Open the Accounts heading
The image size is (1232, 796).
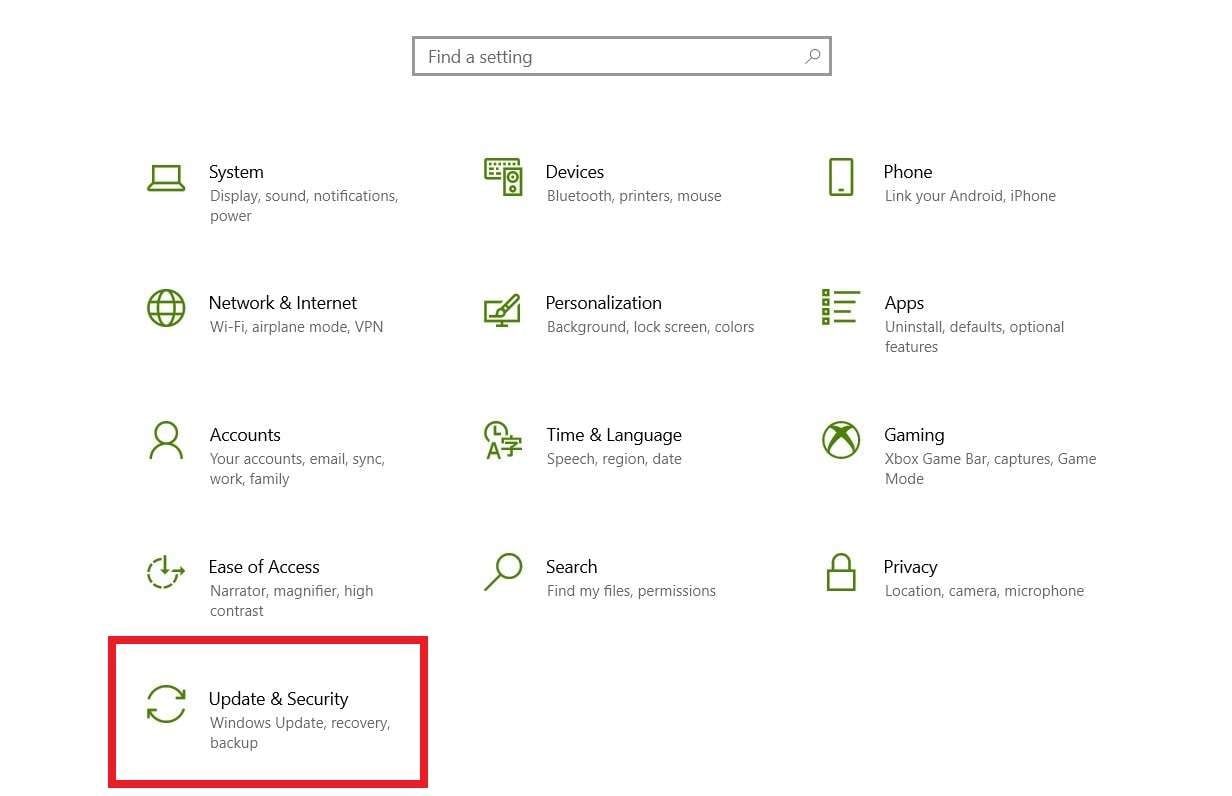(245, 435)
